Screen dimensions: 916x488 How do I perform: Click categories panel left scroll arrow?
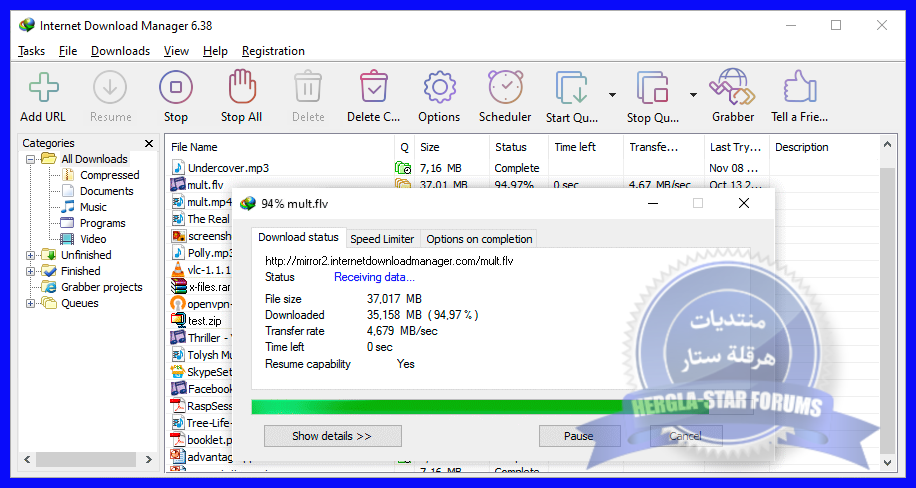coord(27,459)
